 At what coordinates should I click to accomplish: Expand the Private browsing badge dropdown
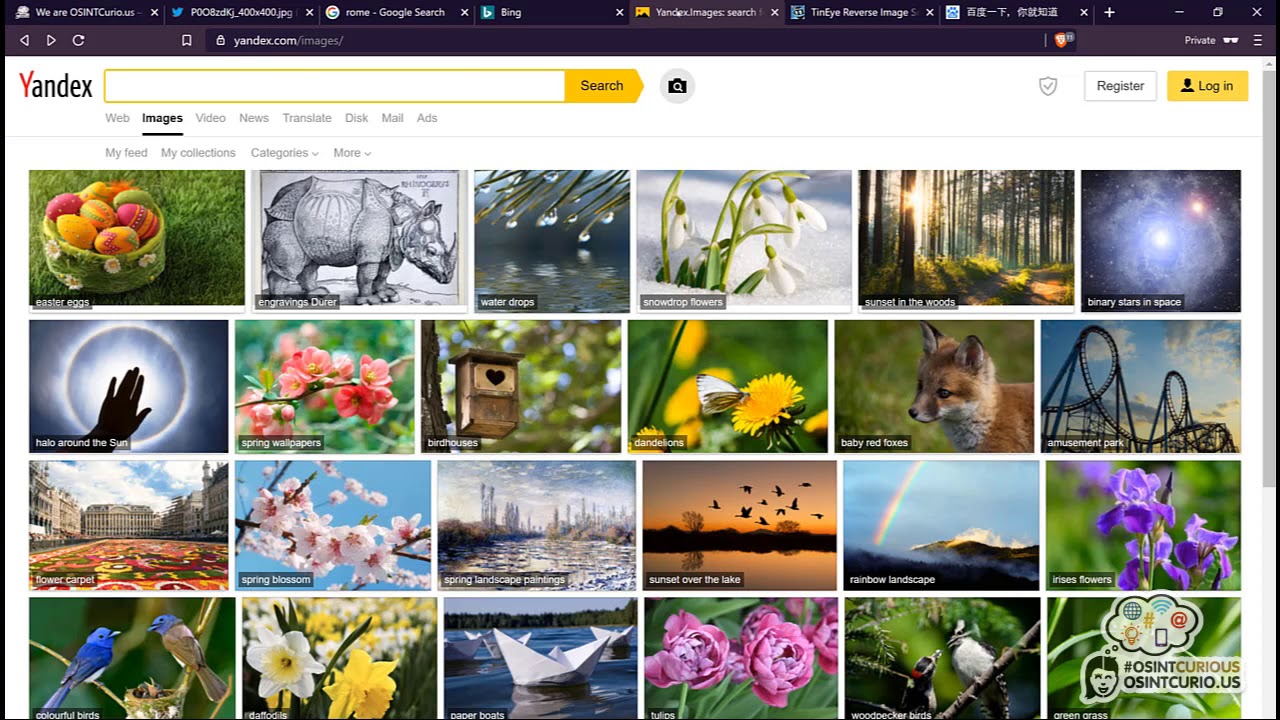[x=1211, y=40]
